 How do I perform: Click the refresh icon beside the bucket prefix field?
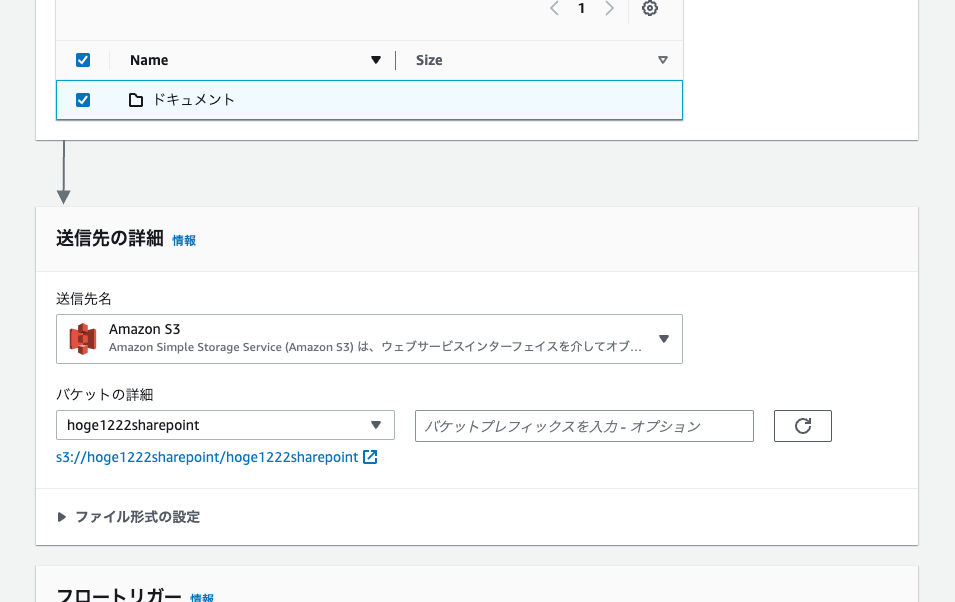[802, 425]
